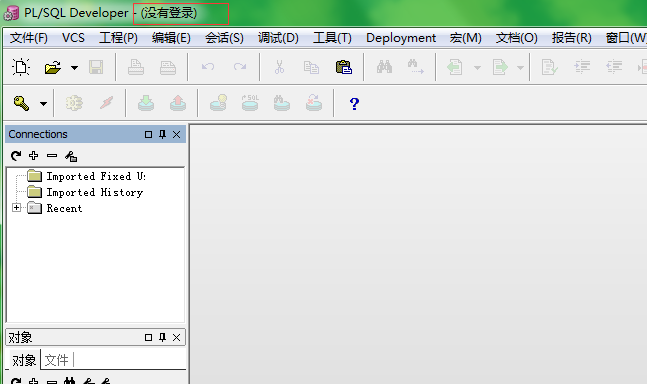Switch to the 对象 tab
Viewport: 647px width, 384px height.
point(24,360)
